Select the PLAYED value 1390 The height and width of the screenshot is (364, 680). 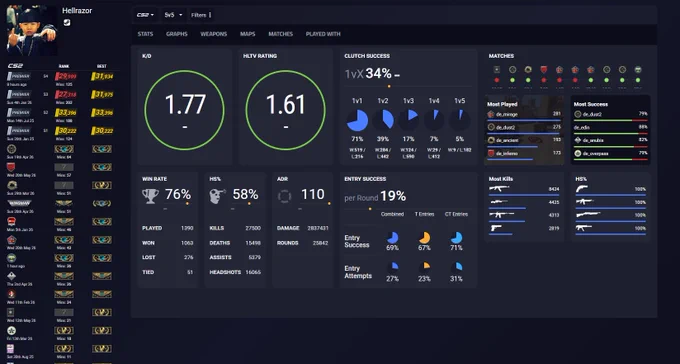(x=187, y=228)
